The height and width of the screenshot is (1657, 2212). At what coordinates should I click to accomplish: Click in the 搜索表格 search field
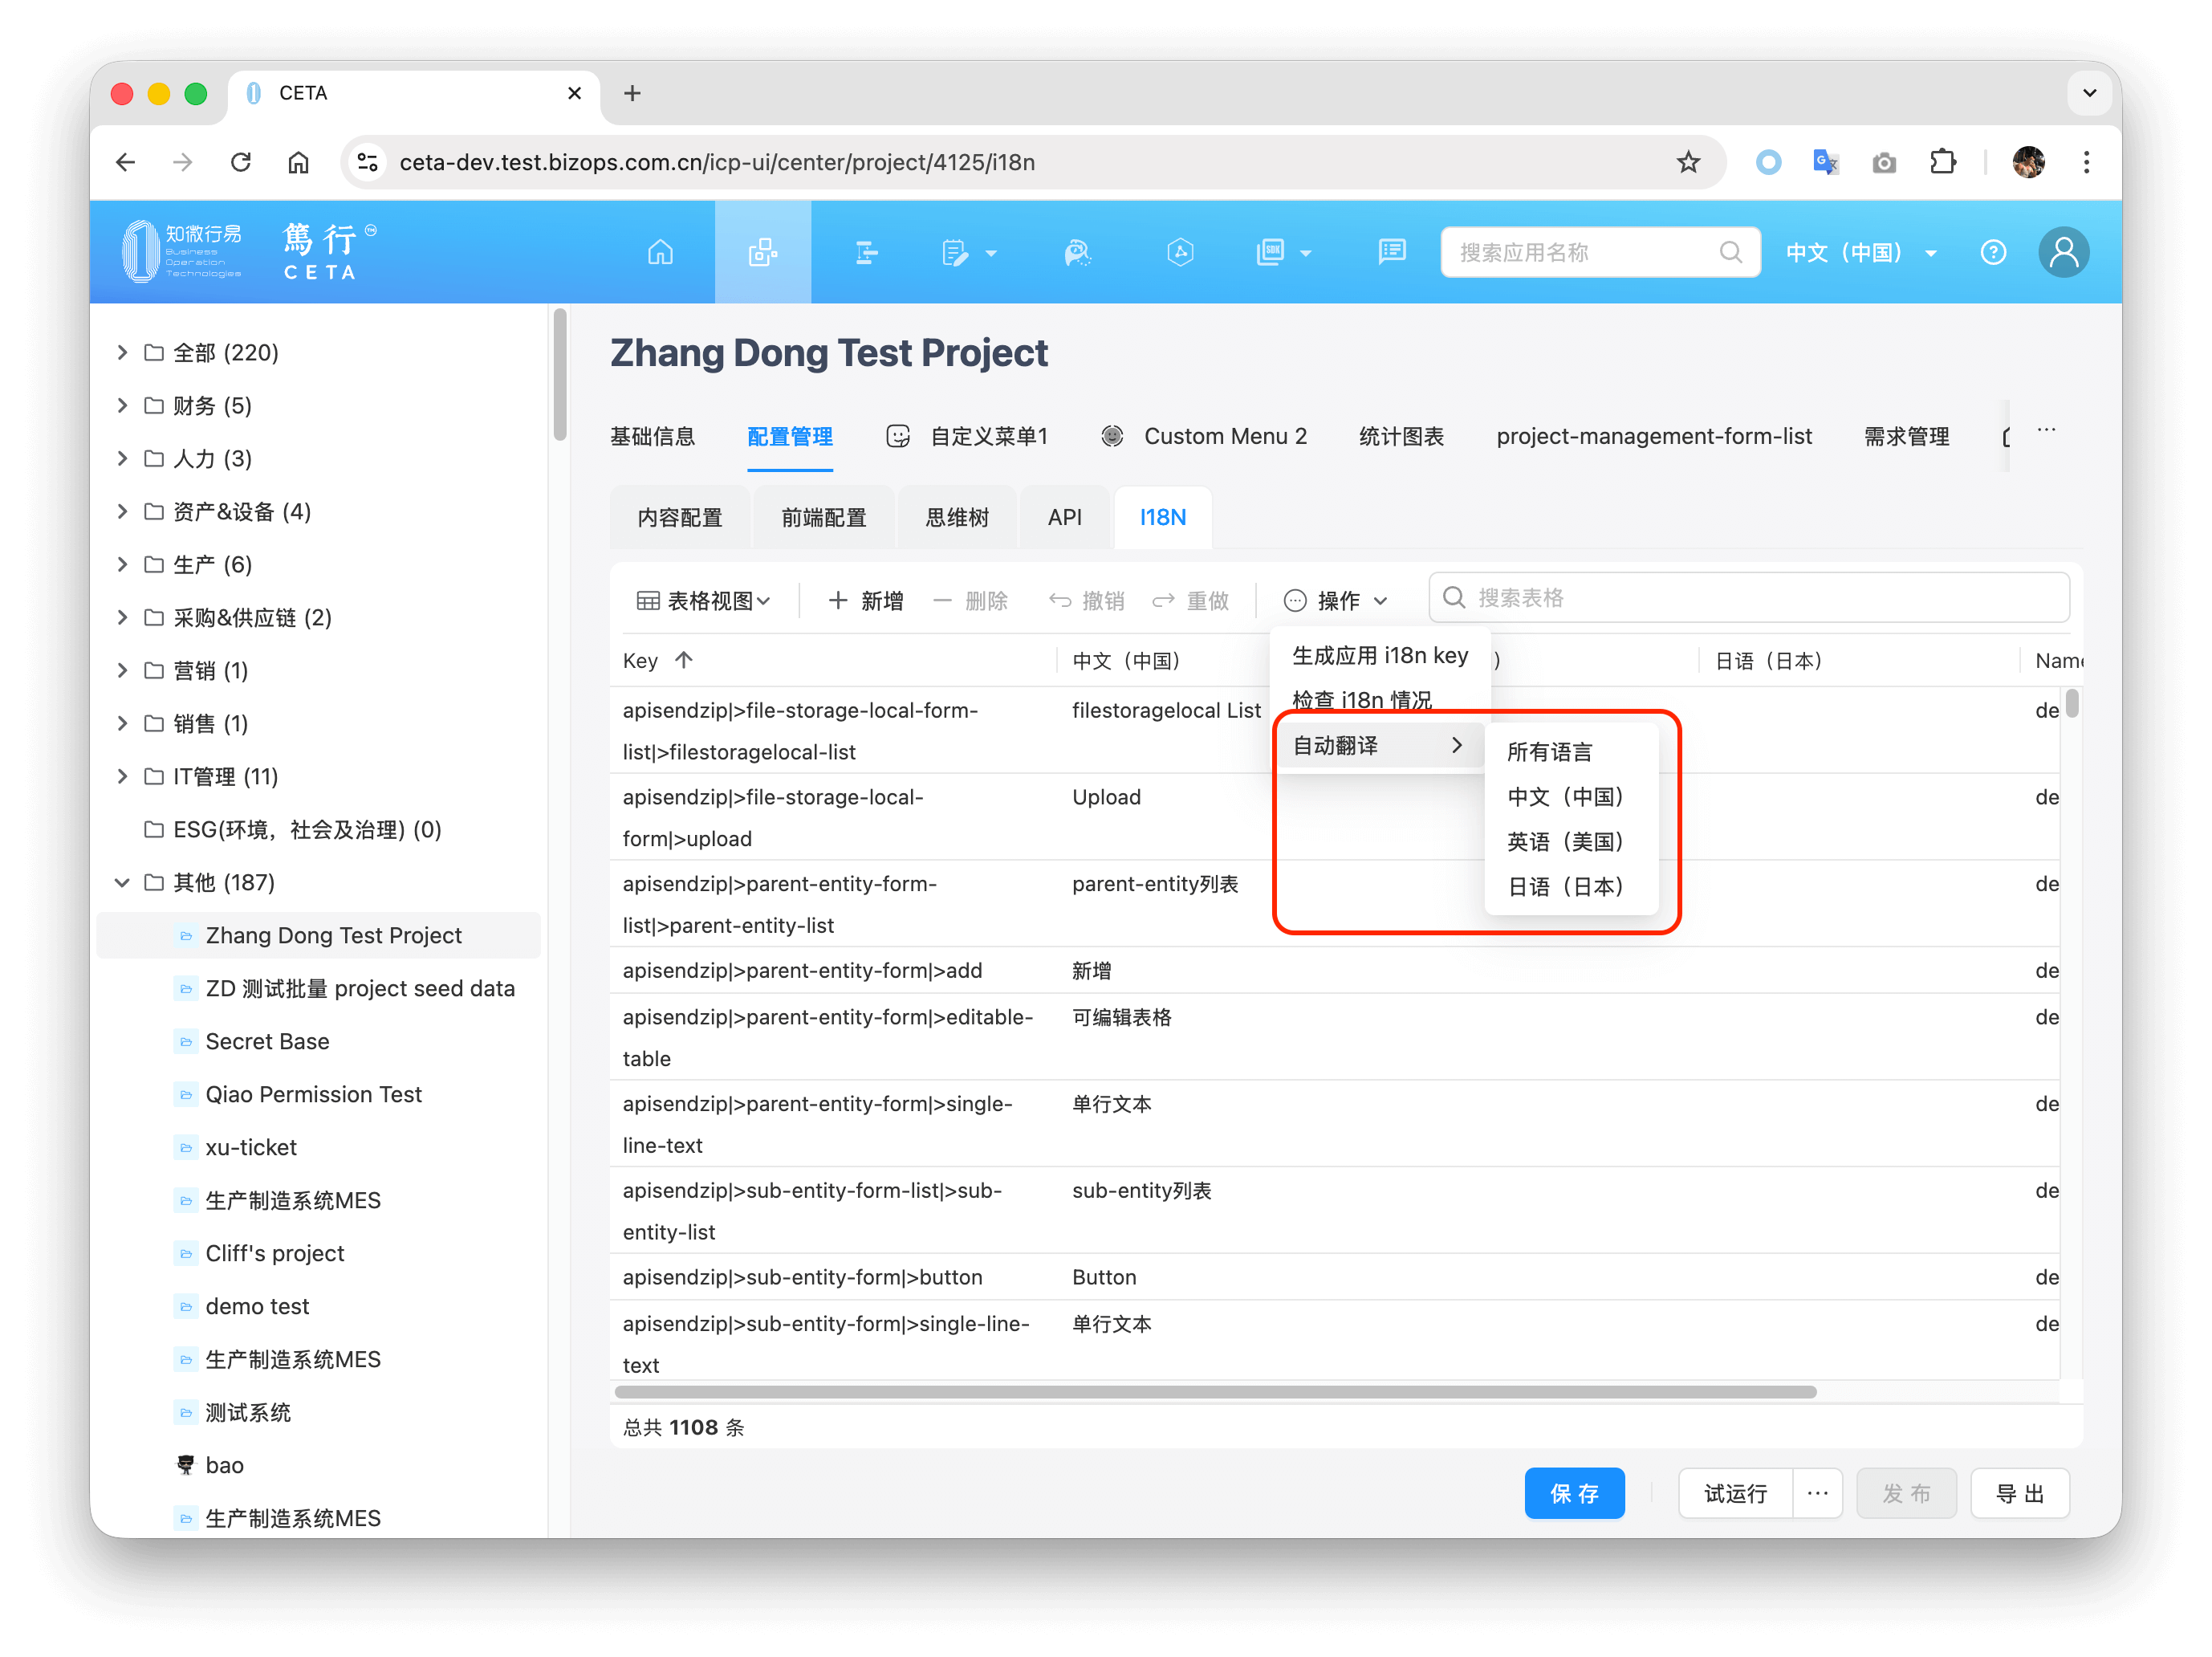(1750, 598)
